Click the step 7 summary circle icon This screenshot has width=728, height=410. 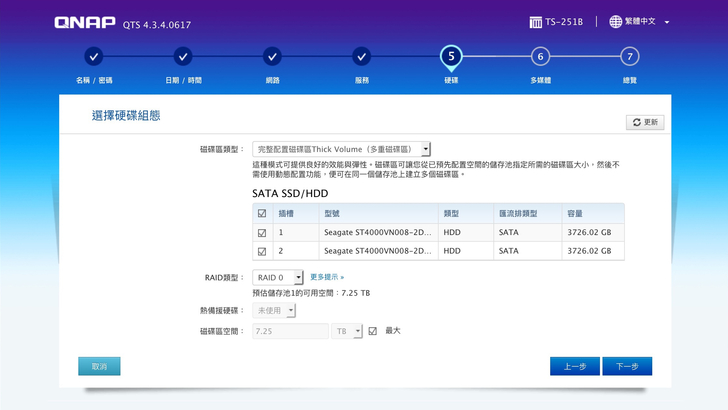(630, 57)
